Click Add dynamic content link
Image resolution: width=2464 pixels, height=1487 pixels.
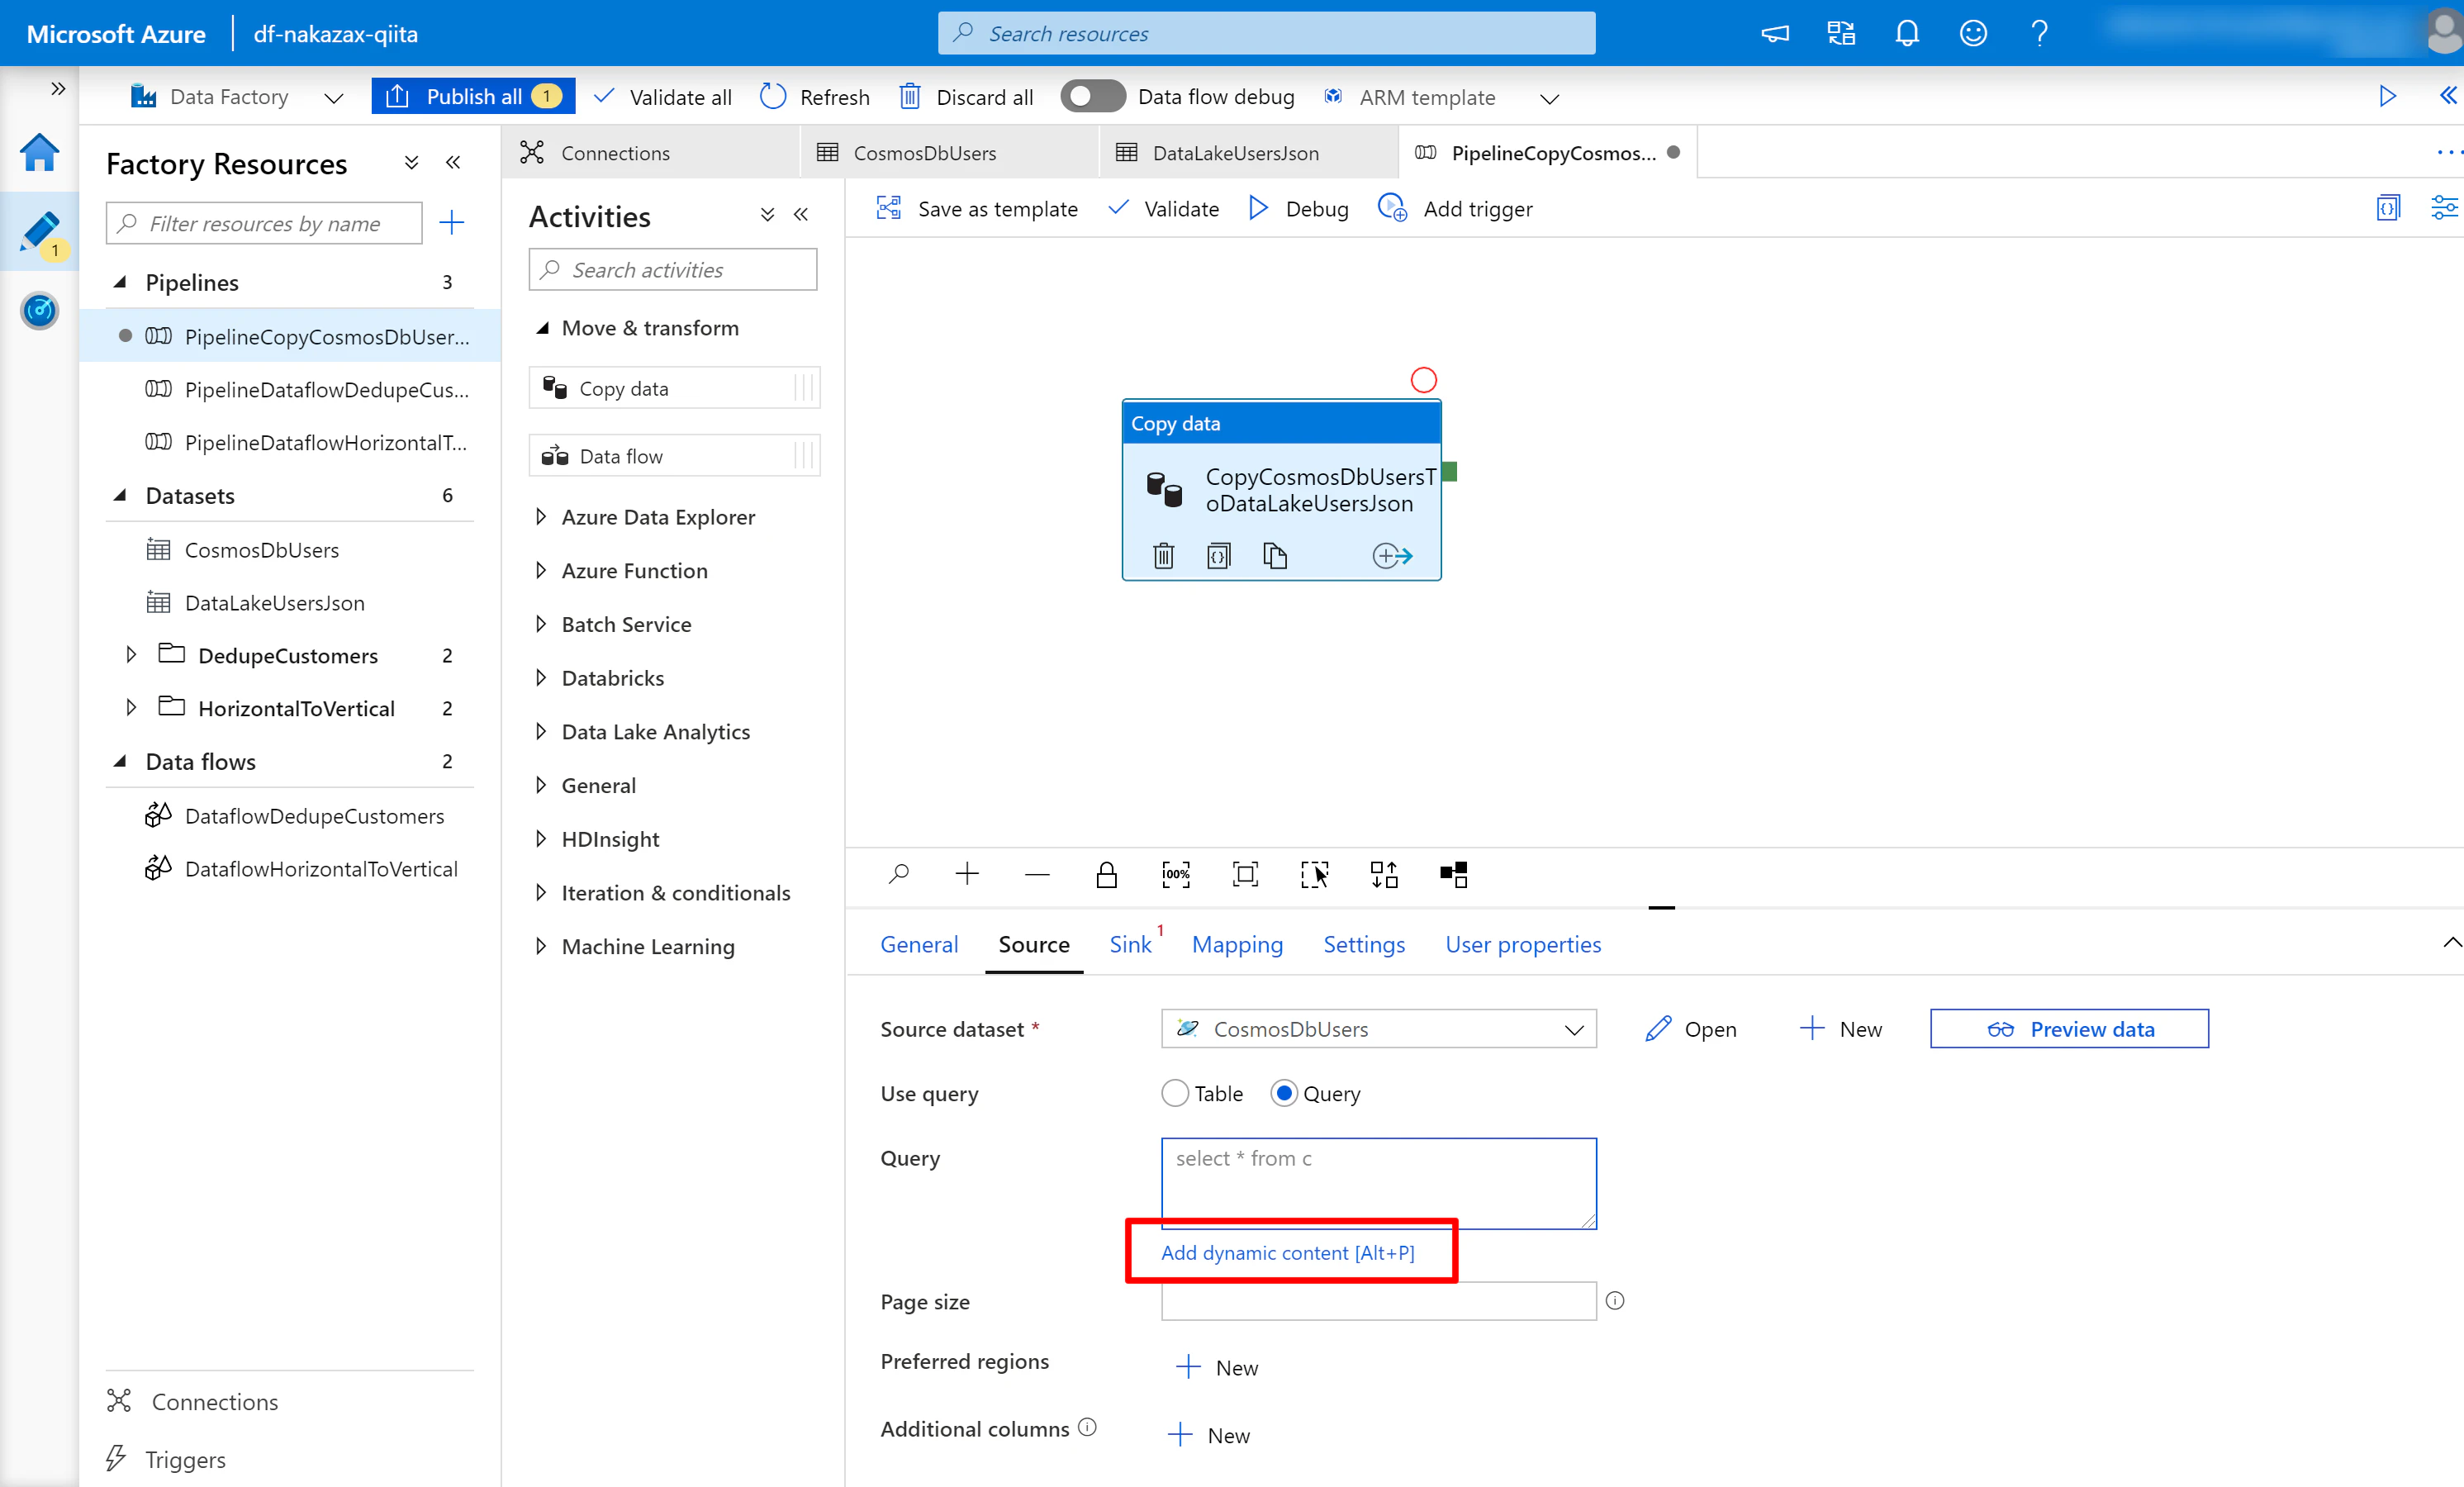click(1288, 1253)
